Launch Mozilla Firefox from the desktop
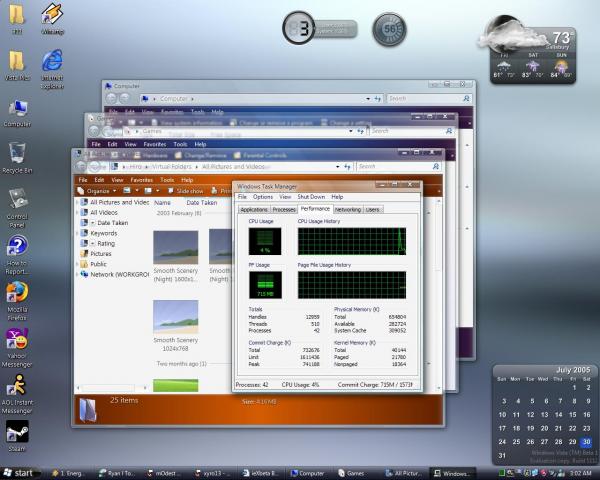The height and width of the screenshot is (480, 600). pyautogui.click(x=17, y=293)
